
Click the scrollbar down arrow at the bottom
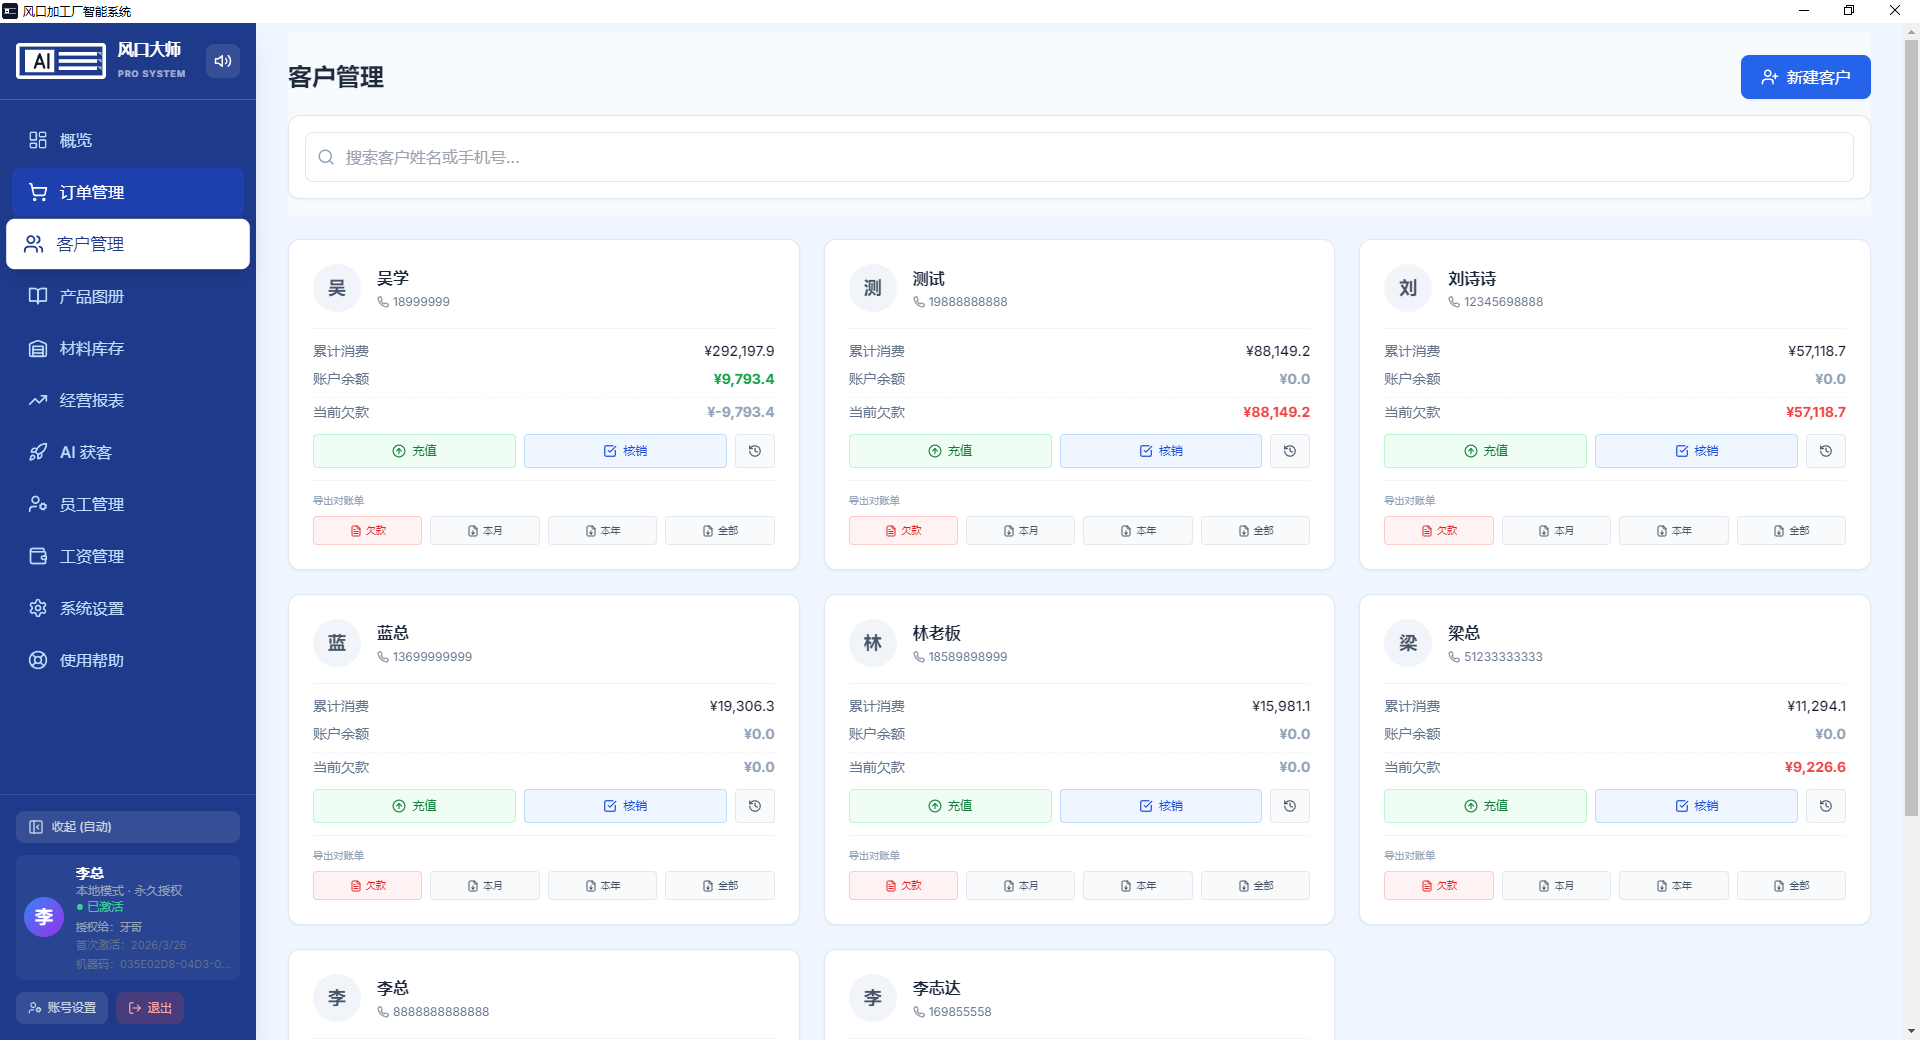1912,1031
